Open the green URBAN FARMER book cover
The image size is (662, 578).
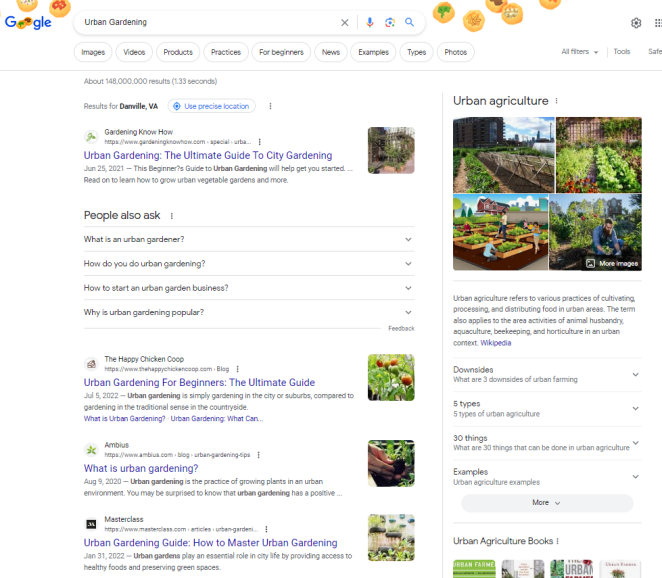click(474, 569)
